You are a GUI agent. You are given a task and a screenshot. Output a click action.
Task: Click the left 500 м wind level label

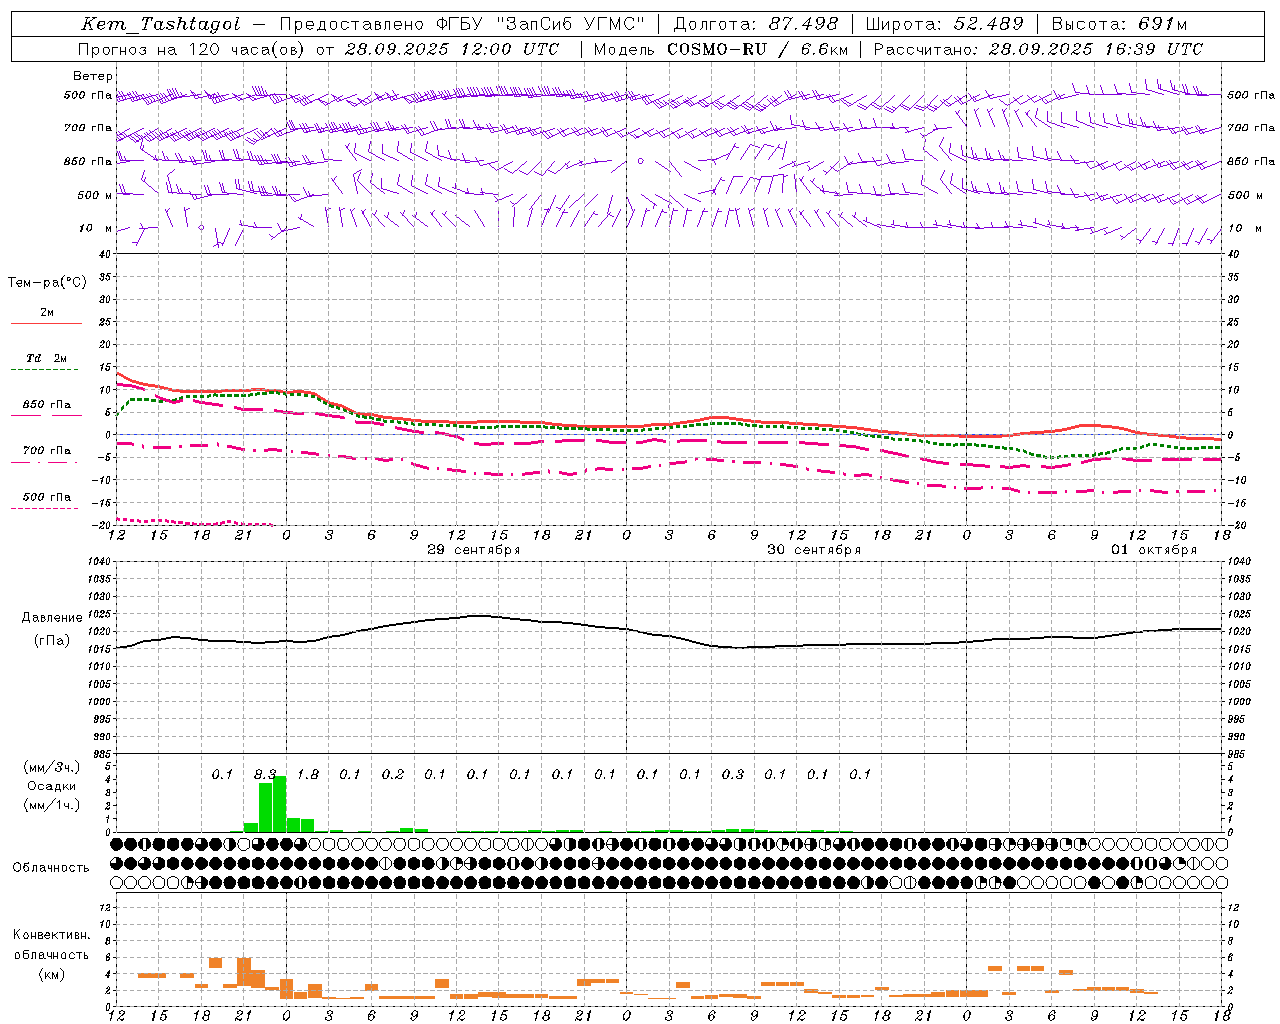point(95,195)
